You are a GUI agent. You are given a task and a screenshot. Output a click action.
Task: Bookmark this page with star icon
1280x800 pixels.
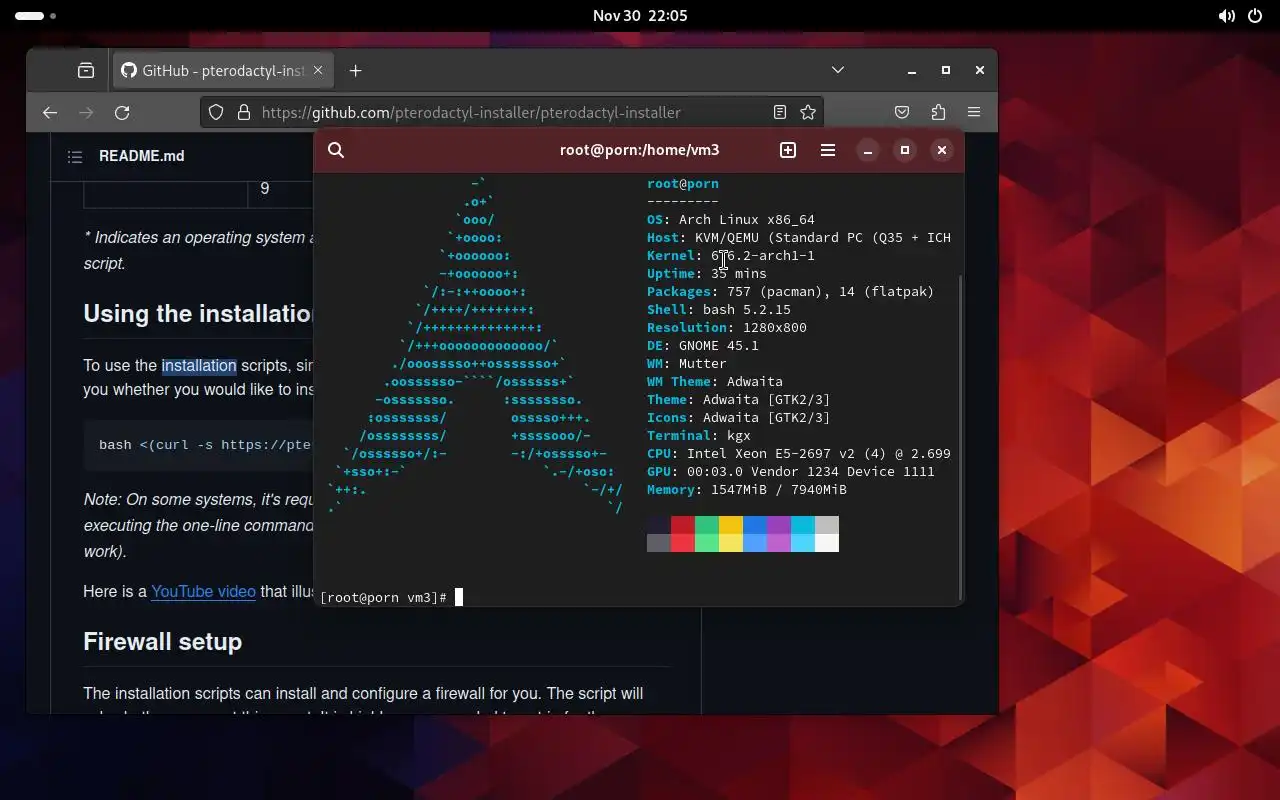tap(808, 113)
